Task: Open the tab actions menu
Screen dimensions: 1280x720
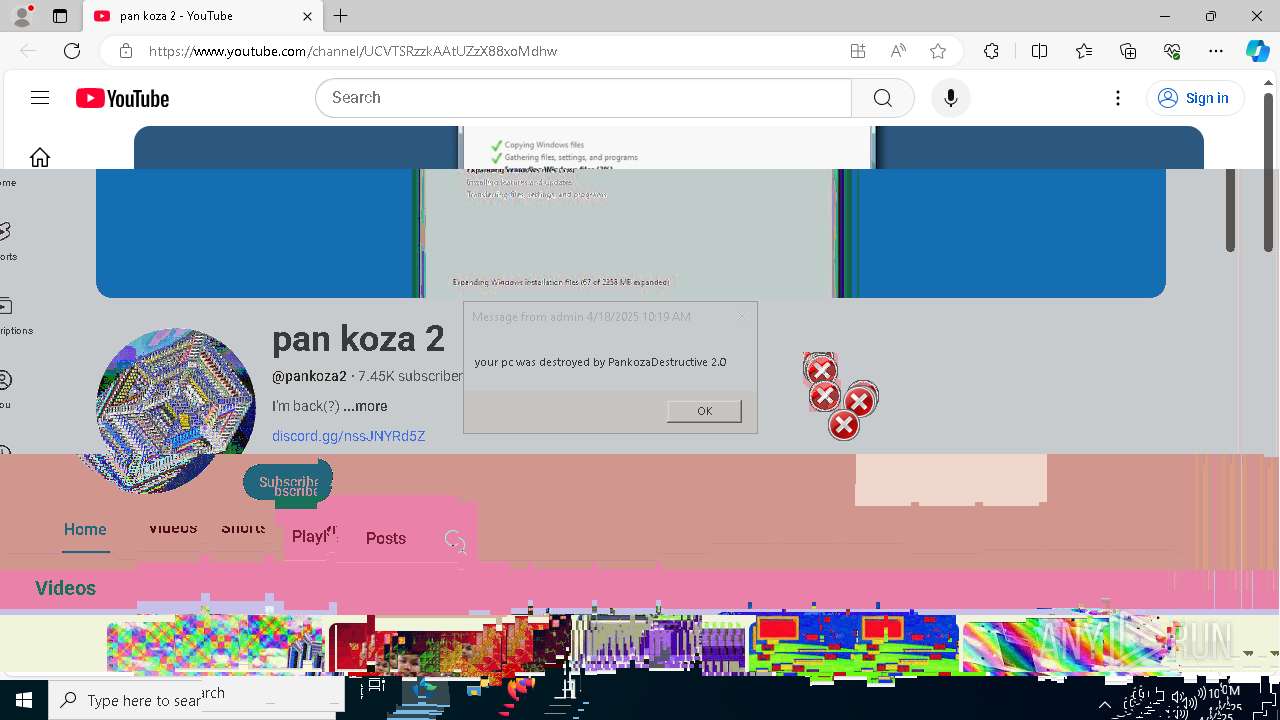Action: click(60, 16)
